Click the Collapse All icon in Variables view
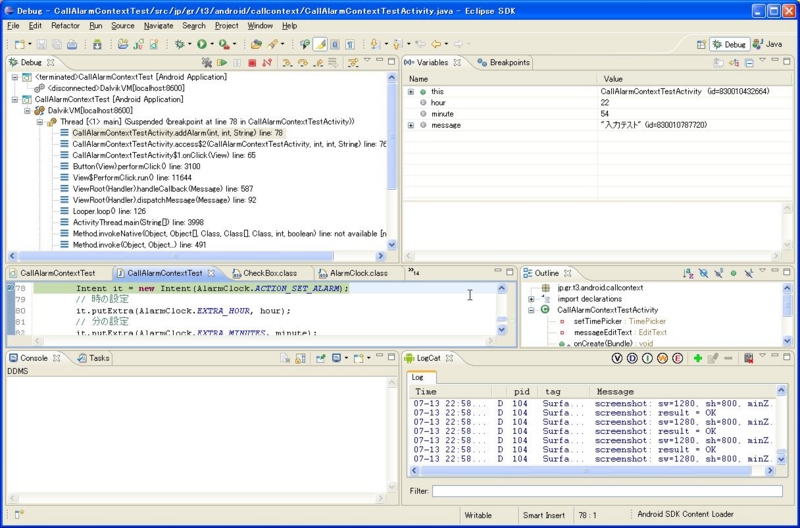 [x=749, y=62]
